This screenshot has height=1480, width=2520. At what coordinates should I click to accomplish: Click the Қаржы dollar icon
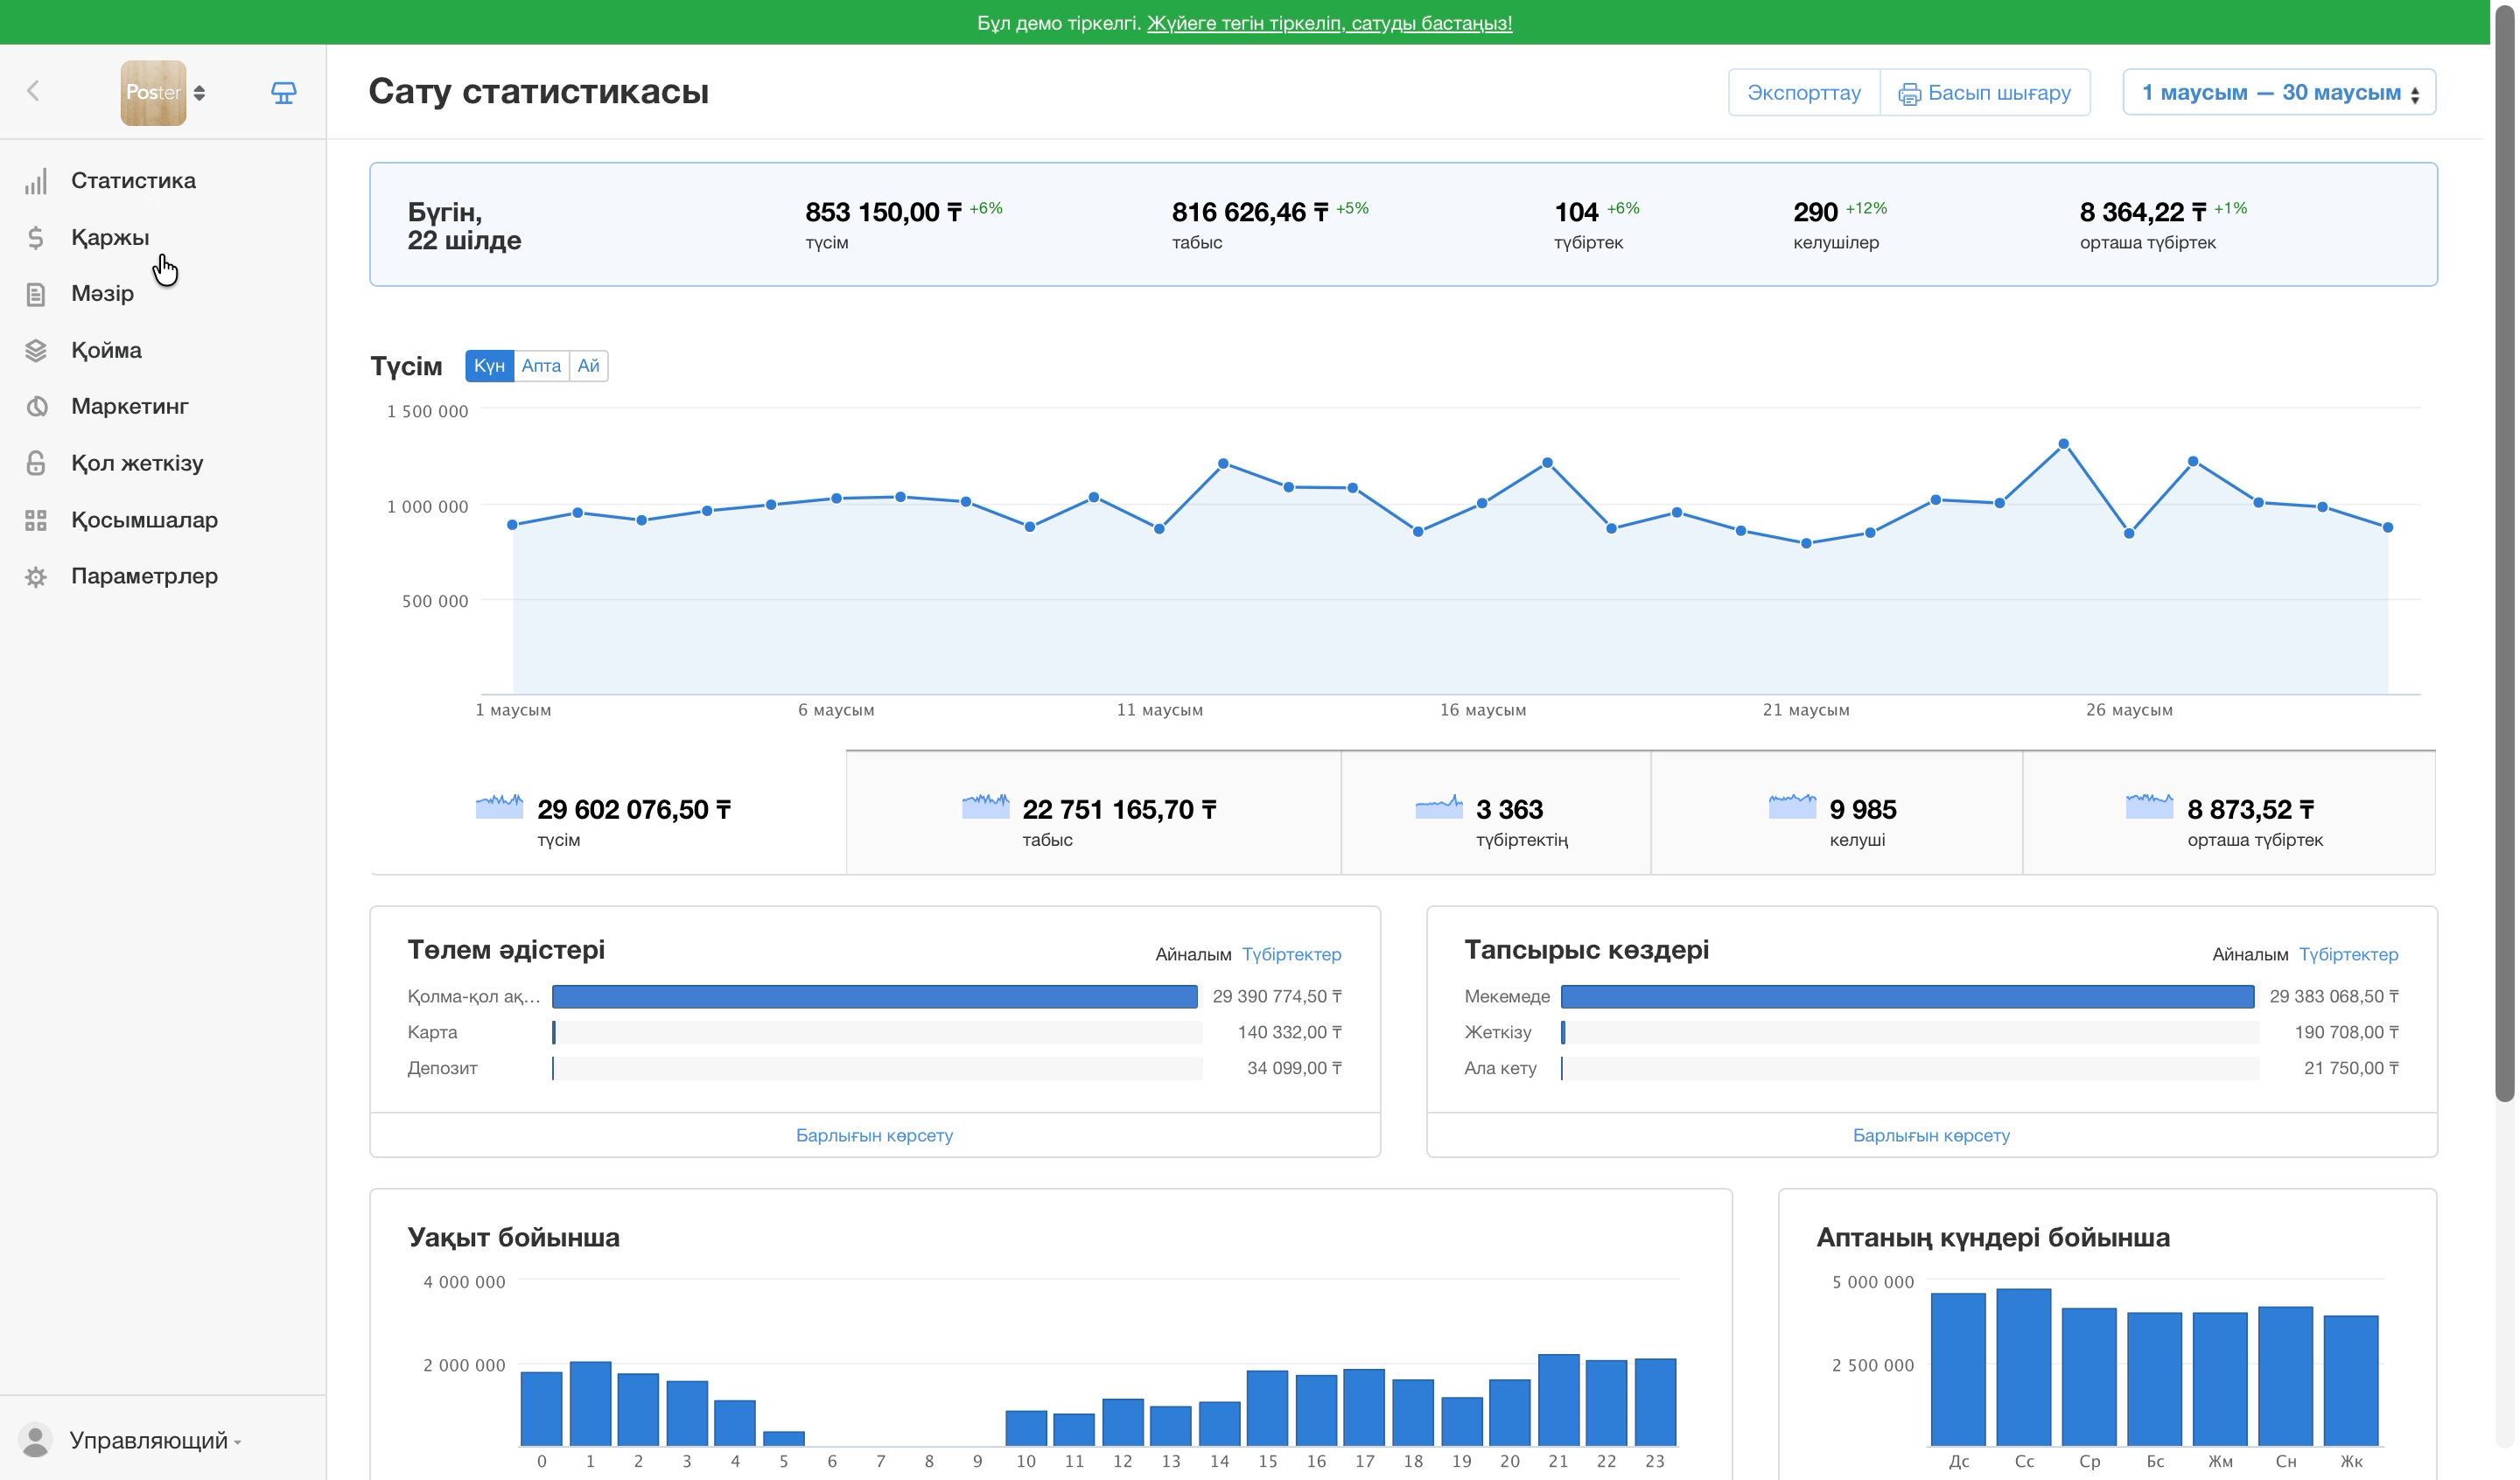tap(36, 238)
